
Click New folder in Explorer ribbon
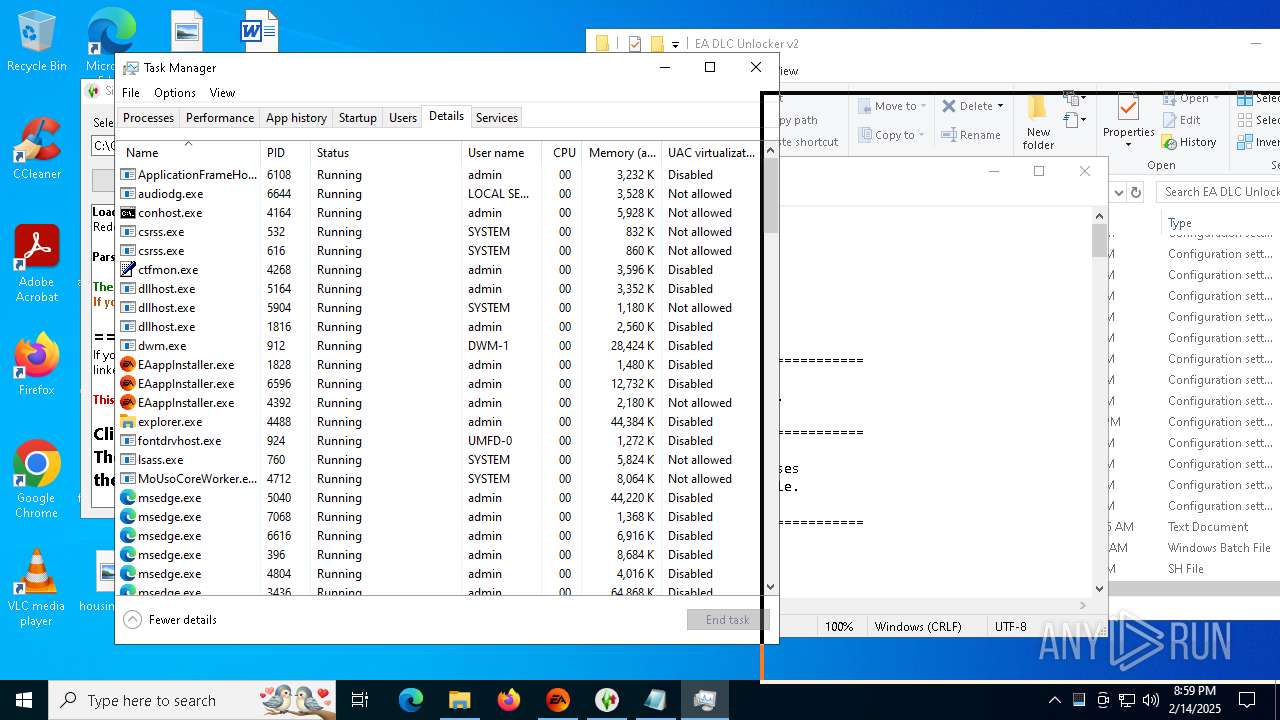click(x=1038, y=122)
